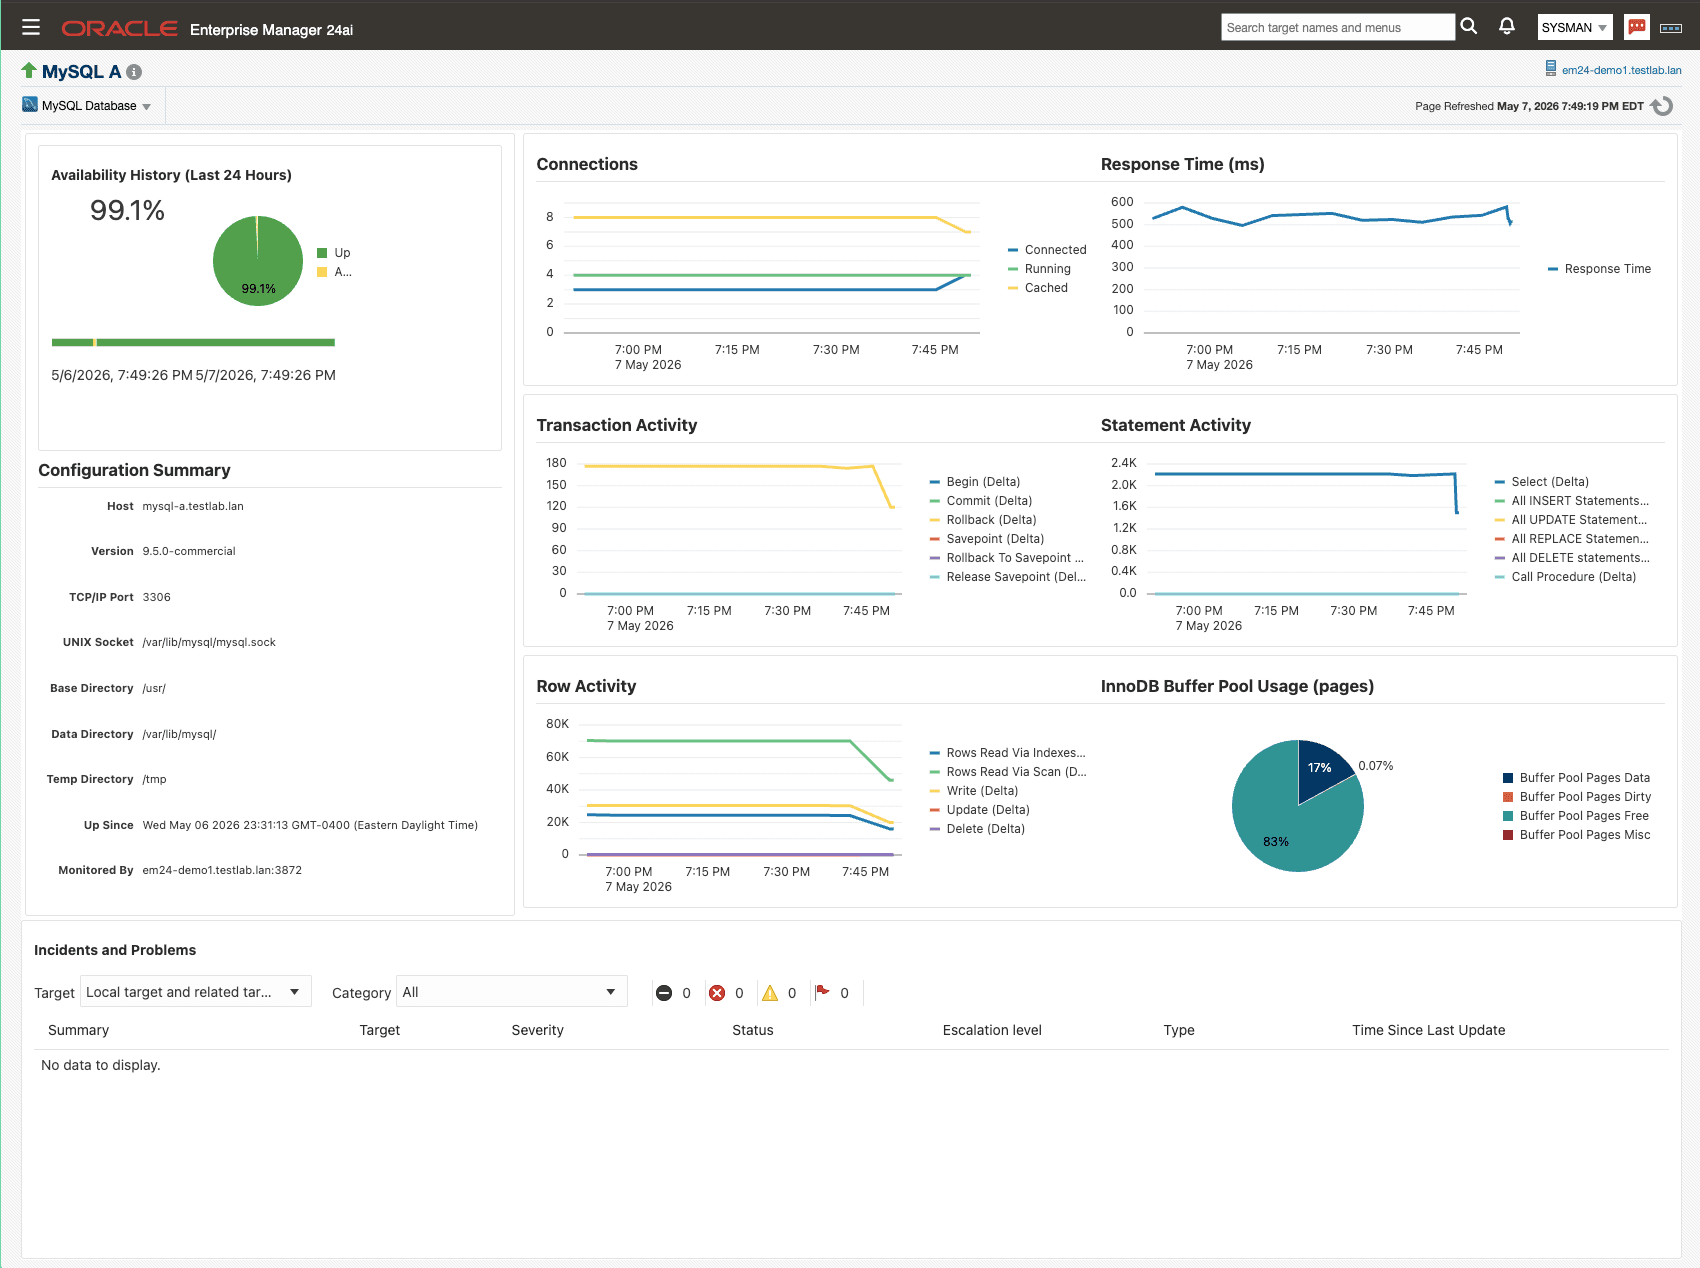
Task: Click the green up status arrow
Action: coord(29,70)
